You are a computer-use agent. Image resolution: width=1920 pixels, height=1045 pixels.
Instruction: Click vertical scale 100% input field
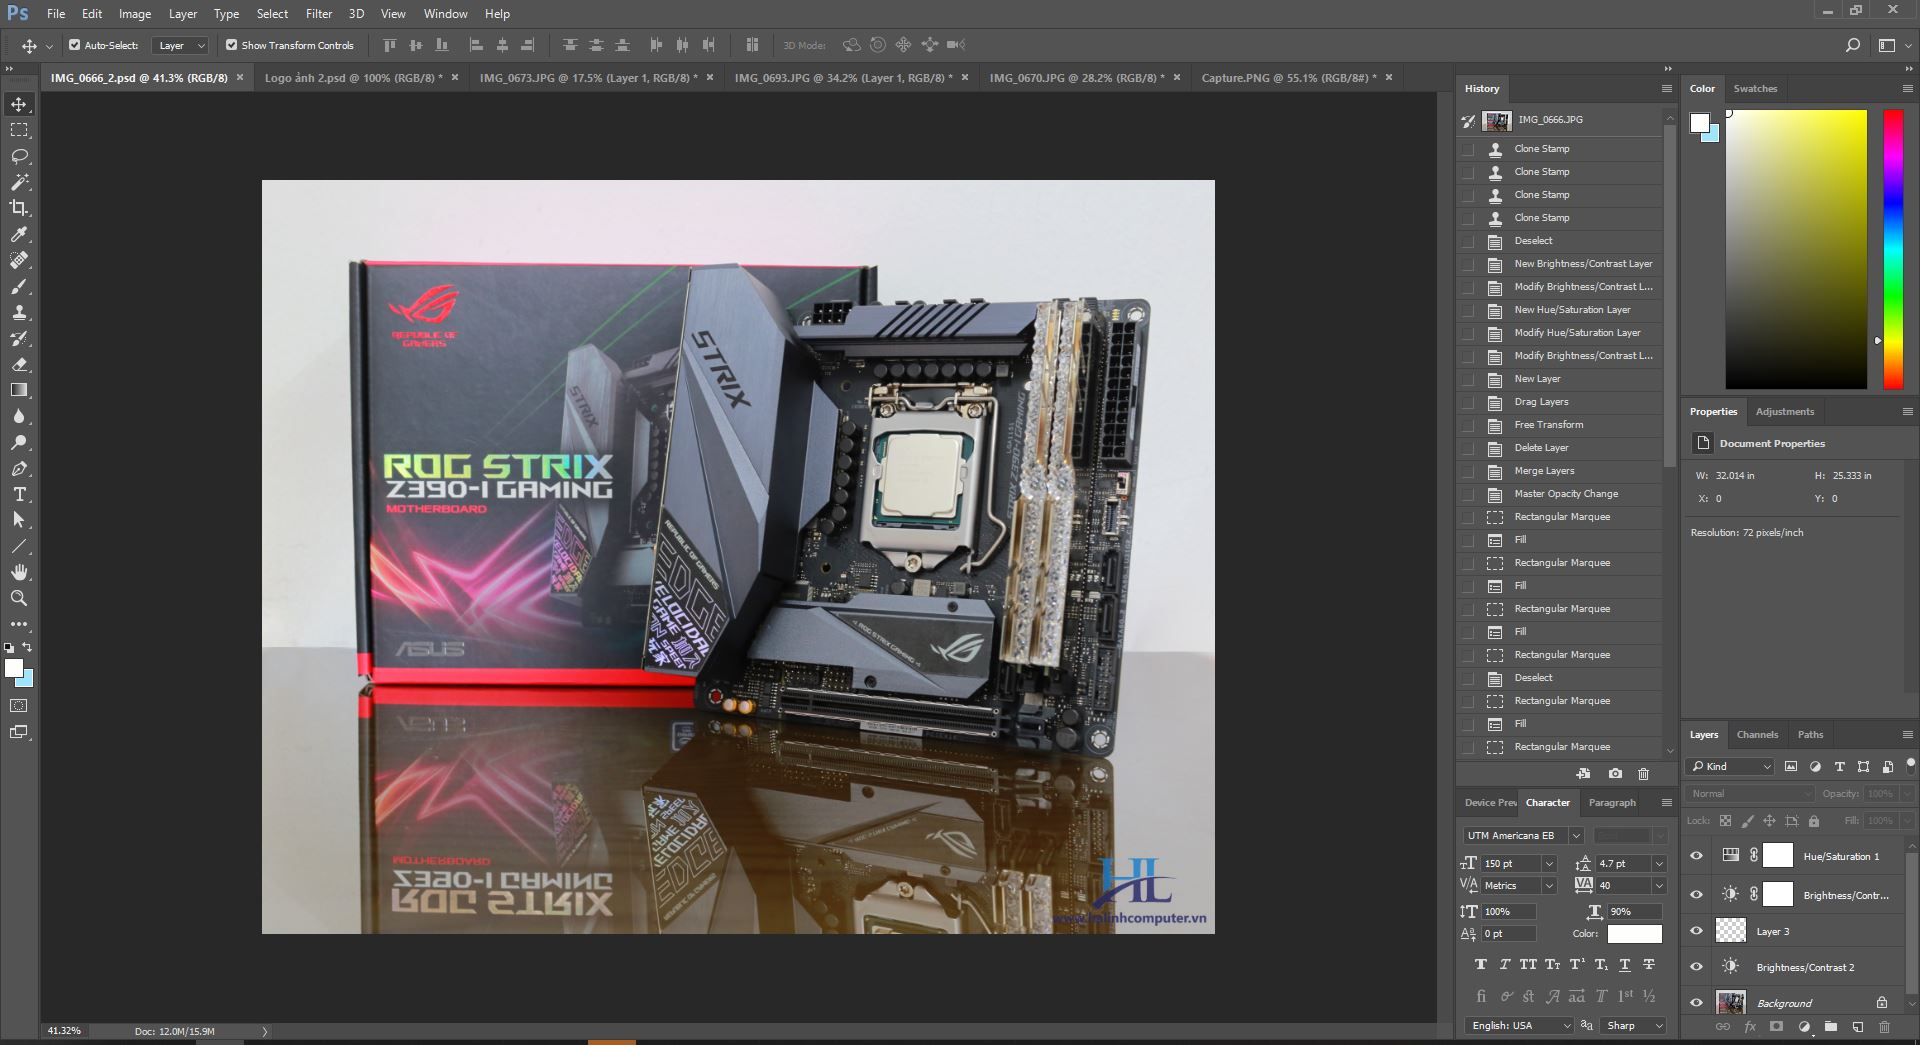click(1508, 912)
